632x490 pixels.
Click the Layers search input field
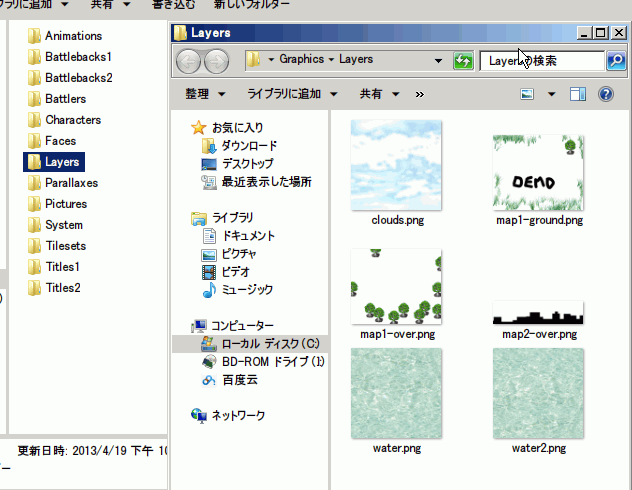(542, 61)
